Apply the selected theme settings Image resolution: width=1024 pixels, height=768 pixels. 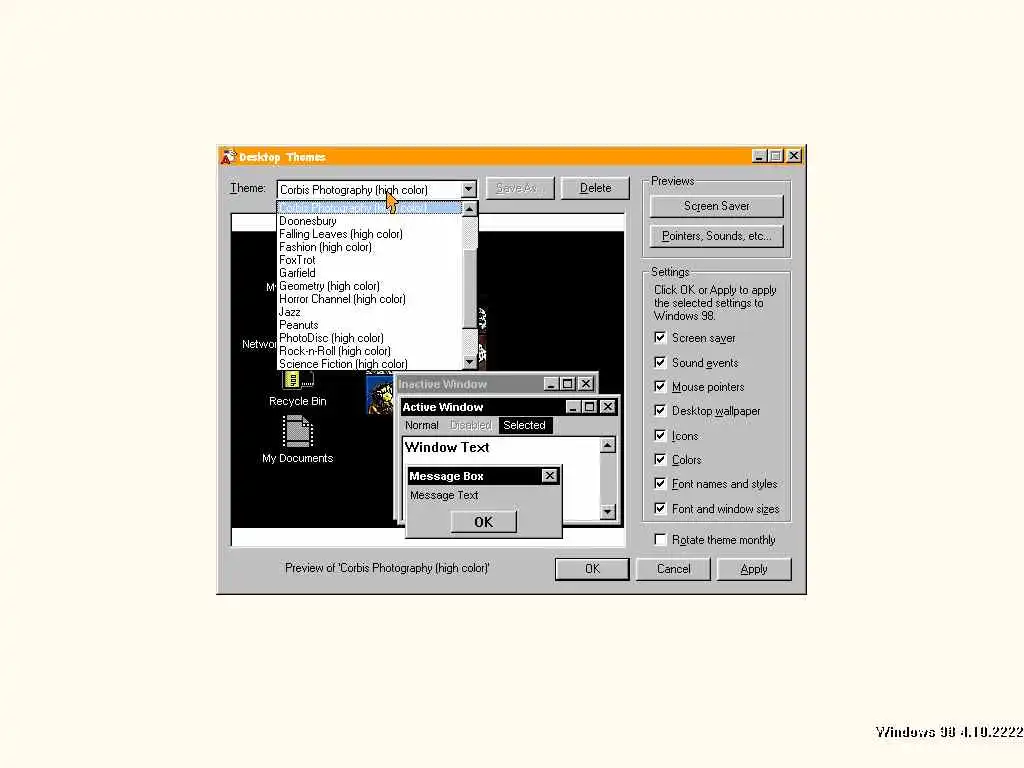tap(754, 569)
